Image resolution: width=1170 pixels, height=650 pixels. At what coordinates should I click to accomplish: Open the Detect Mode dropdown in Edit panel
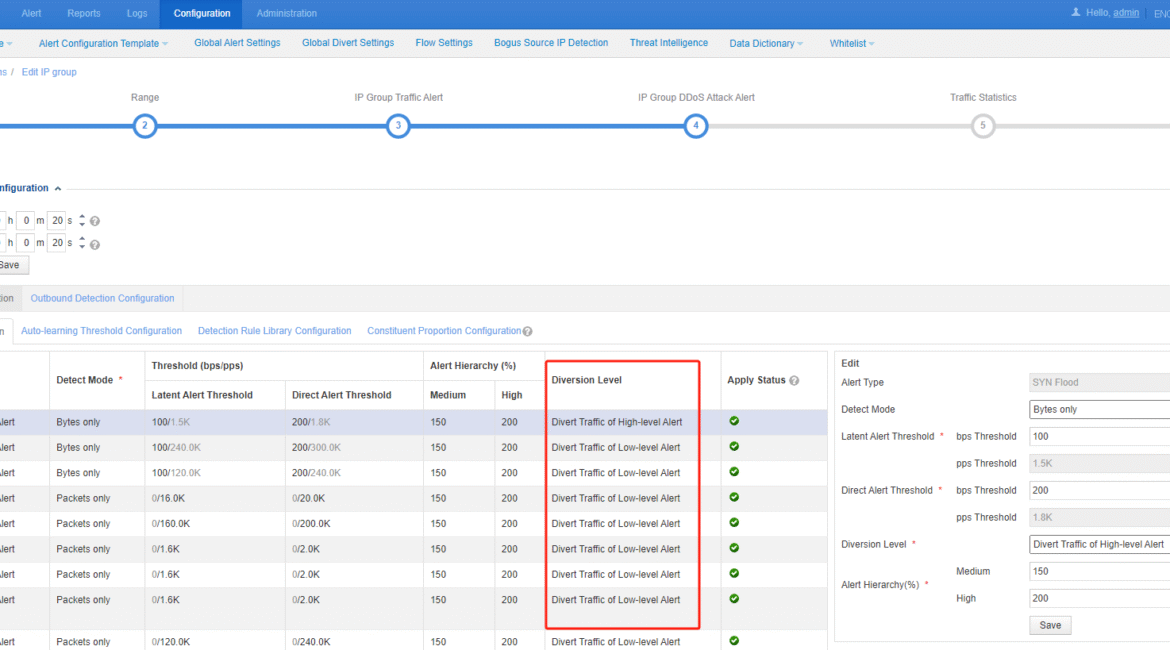[x=1098, y=409]
